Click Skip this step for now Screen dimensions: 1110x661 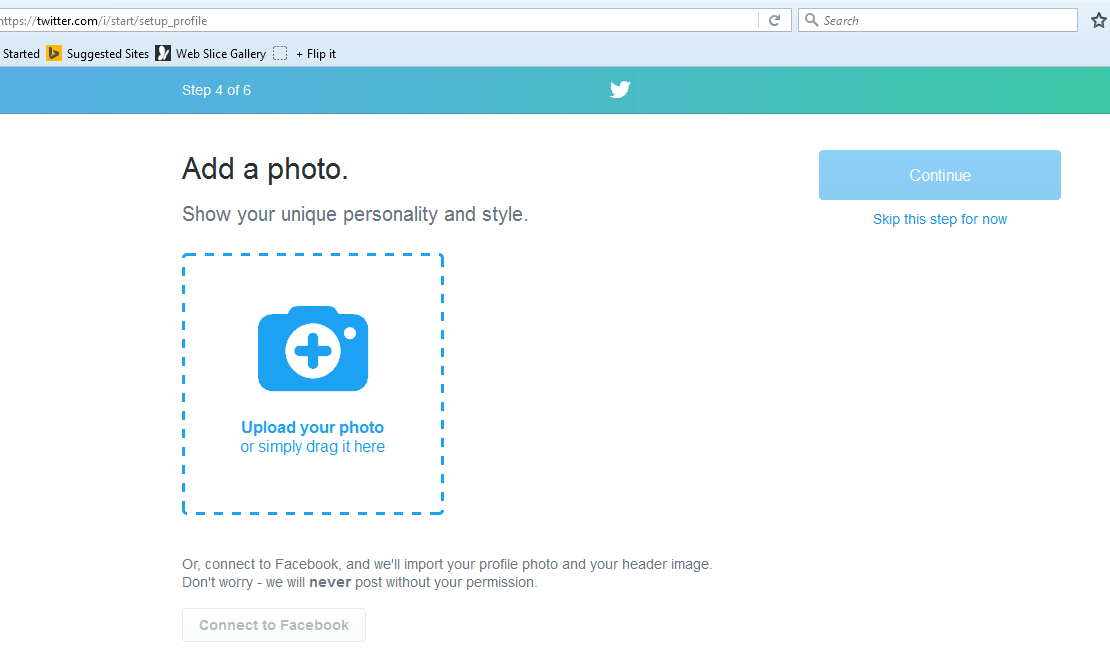pos(939,219)
